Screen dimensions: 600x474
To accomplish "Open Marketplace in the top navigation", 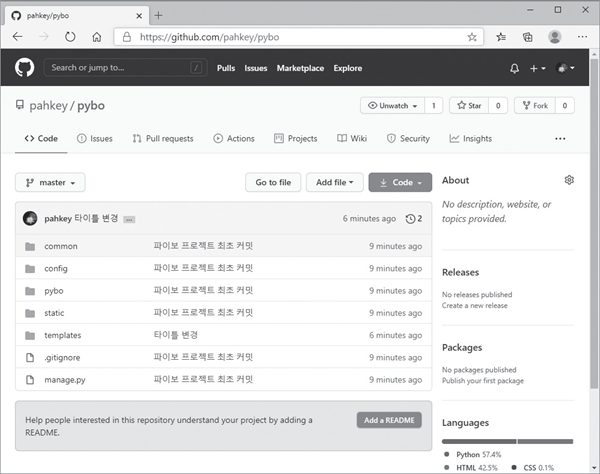I will coord(300,68).
